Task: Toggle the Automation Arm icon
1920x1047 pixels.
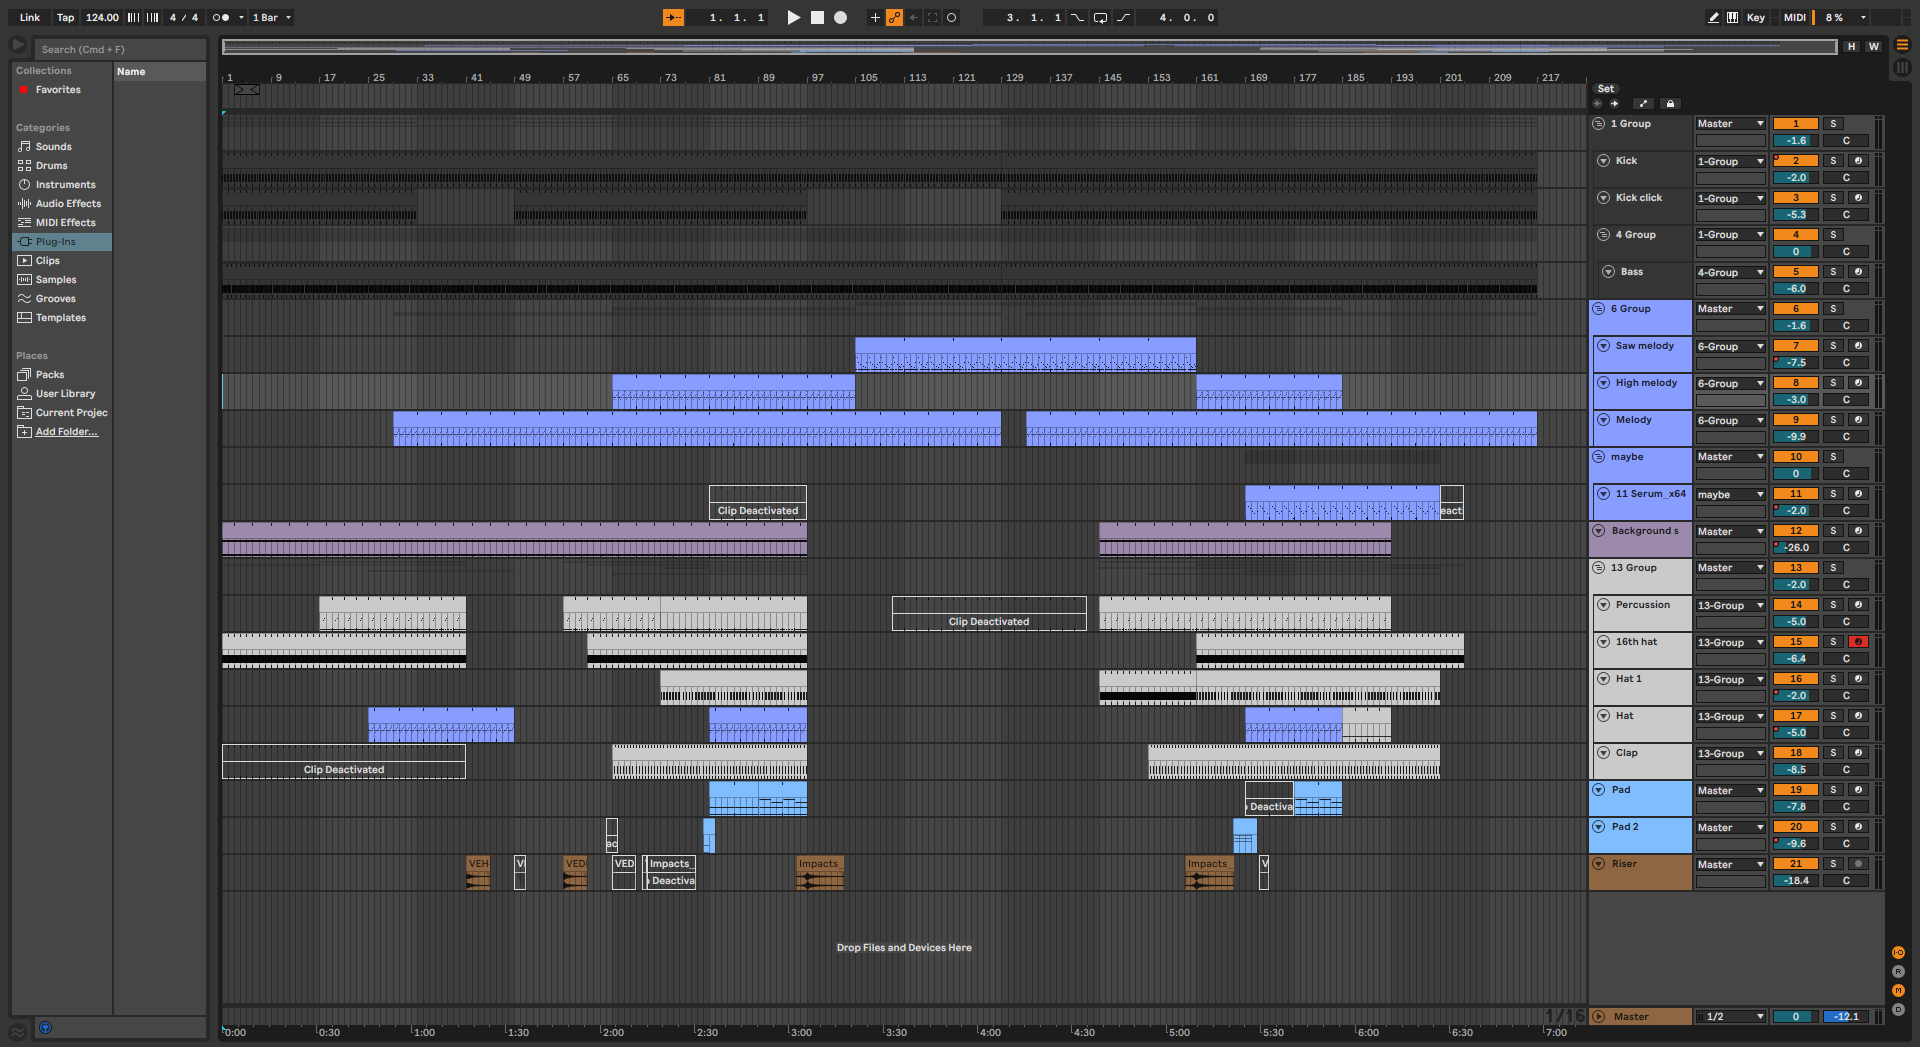Action: pyautogui.click(x=894, y=17)
